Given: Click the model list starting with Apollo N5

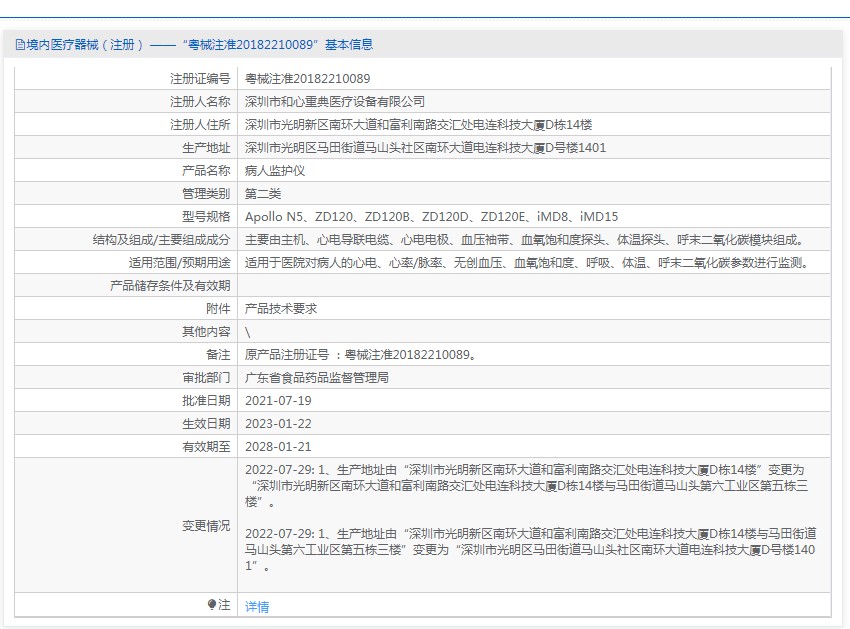Looking at the screenshot, I should tap(432, 217).
